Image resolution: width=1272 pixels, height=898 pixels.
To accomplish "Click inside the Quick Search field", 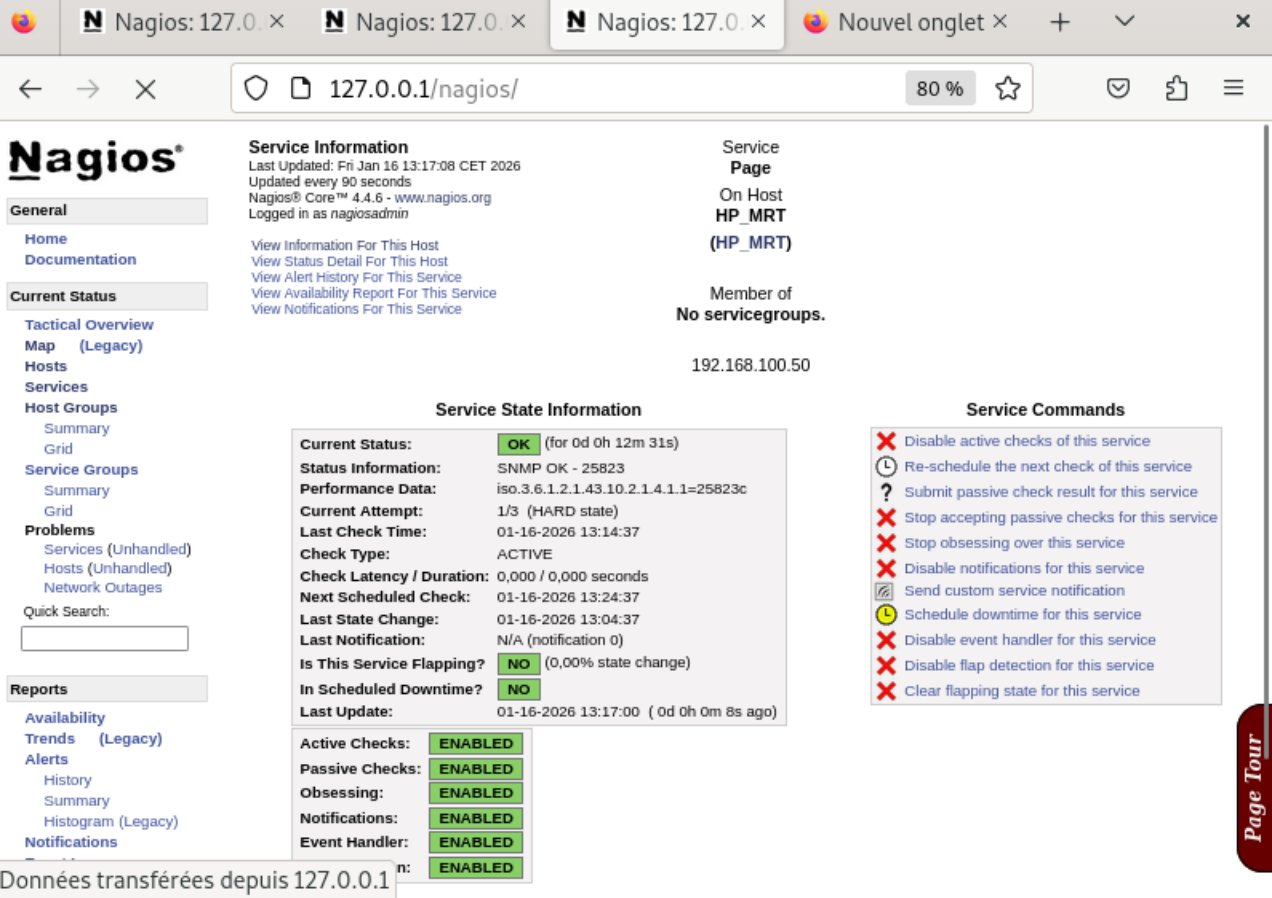I will tap(104, 637).
